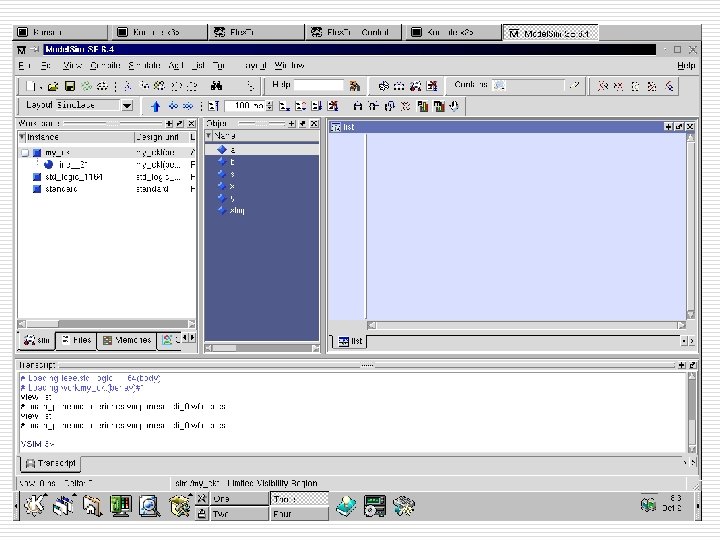Click the Workspace horizontal scrollbar thumb

pos(42,324)
